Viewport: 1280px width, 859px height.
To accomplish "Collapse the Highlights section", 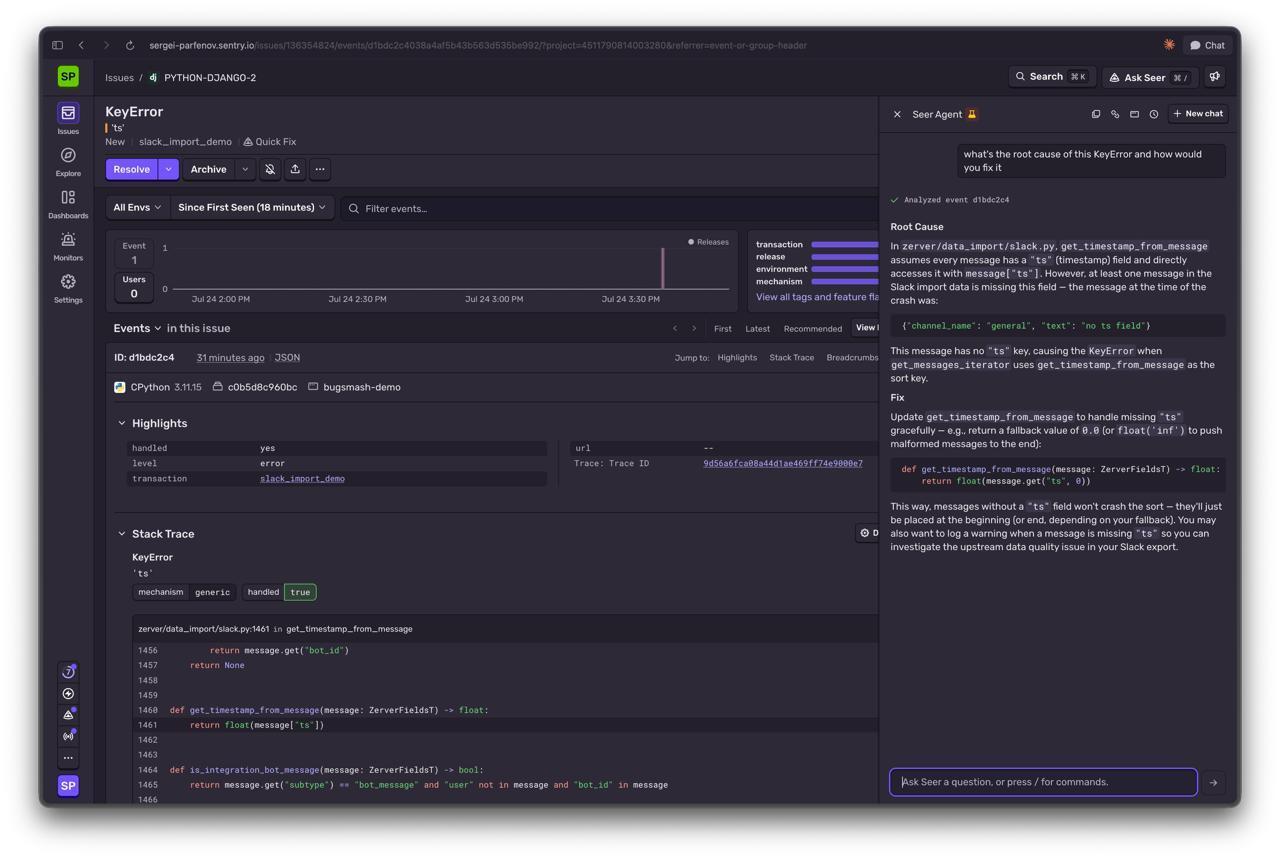I will point(122,424).
